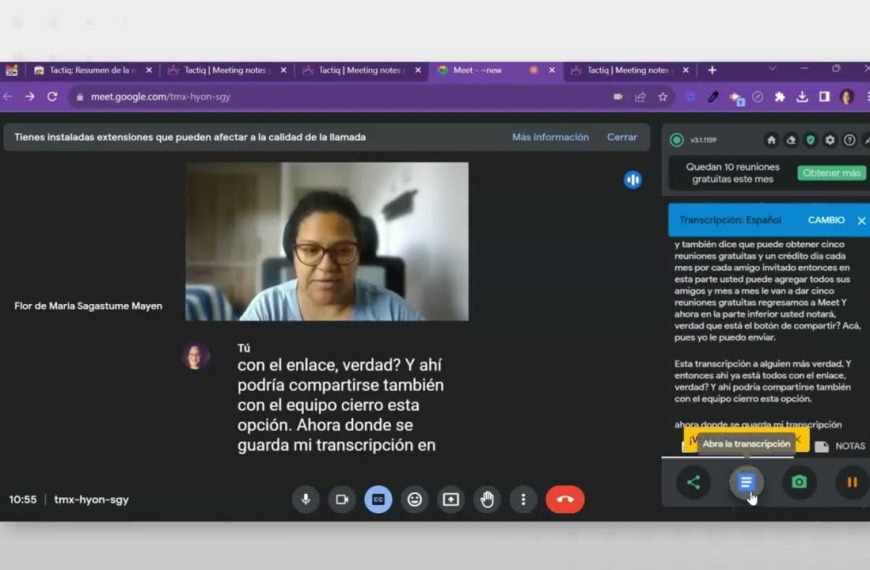Open Tactiq settings gear
Image resolution: width=870 pixels, height=570 pixels.
pyautogui.click(x=830, y=140)
